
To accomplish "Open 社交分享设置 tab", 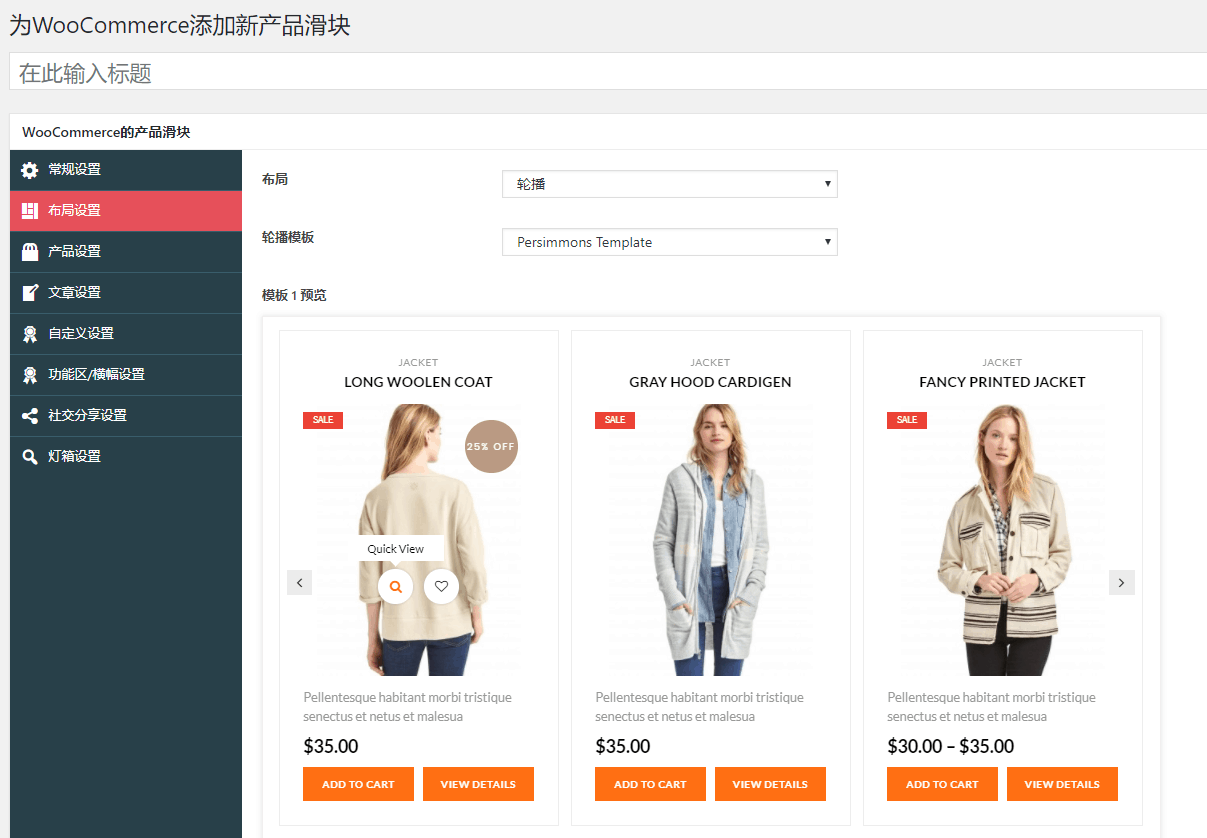I will pyautogui.click(x=126, y=416).
